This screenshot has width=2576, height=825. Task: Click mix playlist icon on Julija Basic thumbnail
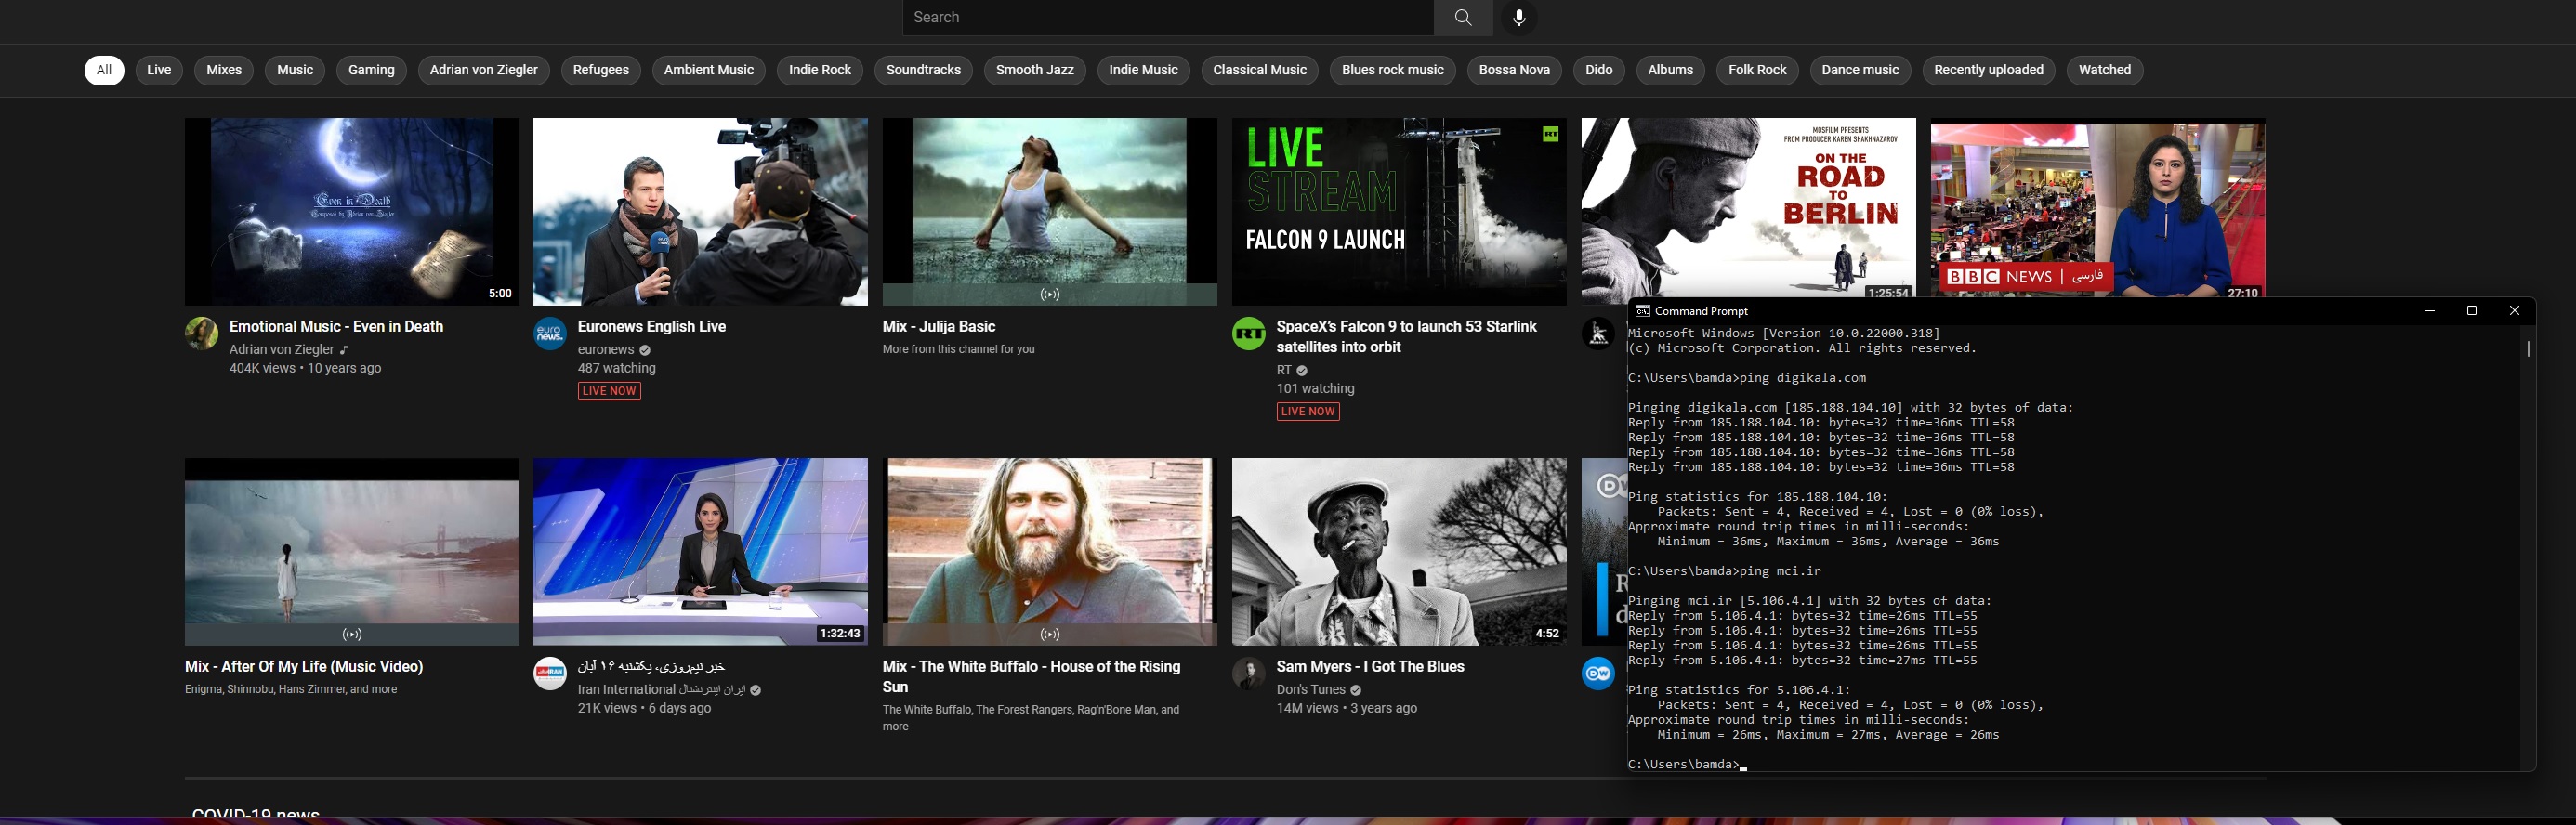tap(1050, 295)
